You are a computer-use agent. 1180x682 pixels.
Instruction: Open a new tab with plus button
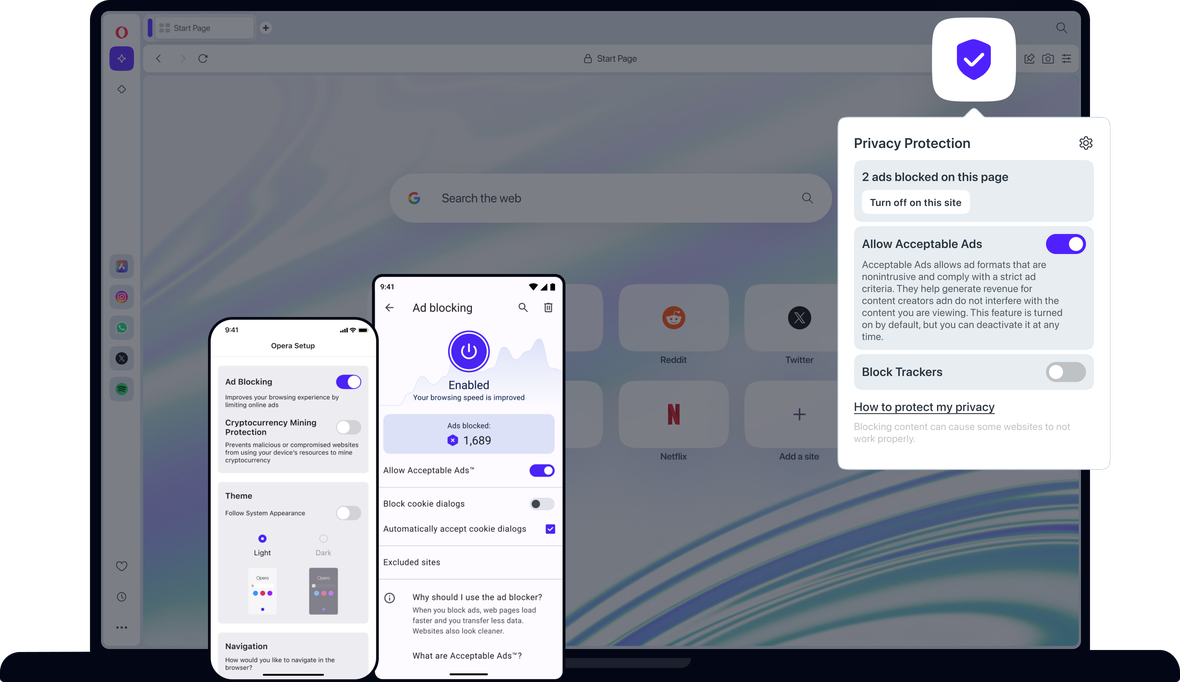(x=266, y=28)
